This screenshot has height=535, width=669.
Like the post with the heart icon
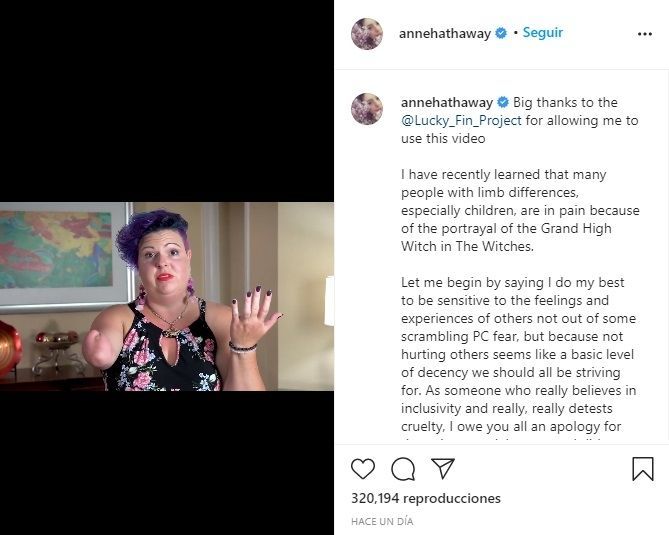(x=363, y=469)
